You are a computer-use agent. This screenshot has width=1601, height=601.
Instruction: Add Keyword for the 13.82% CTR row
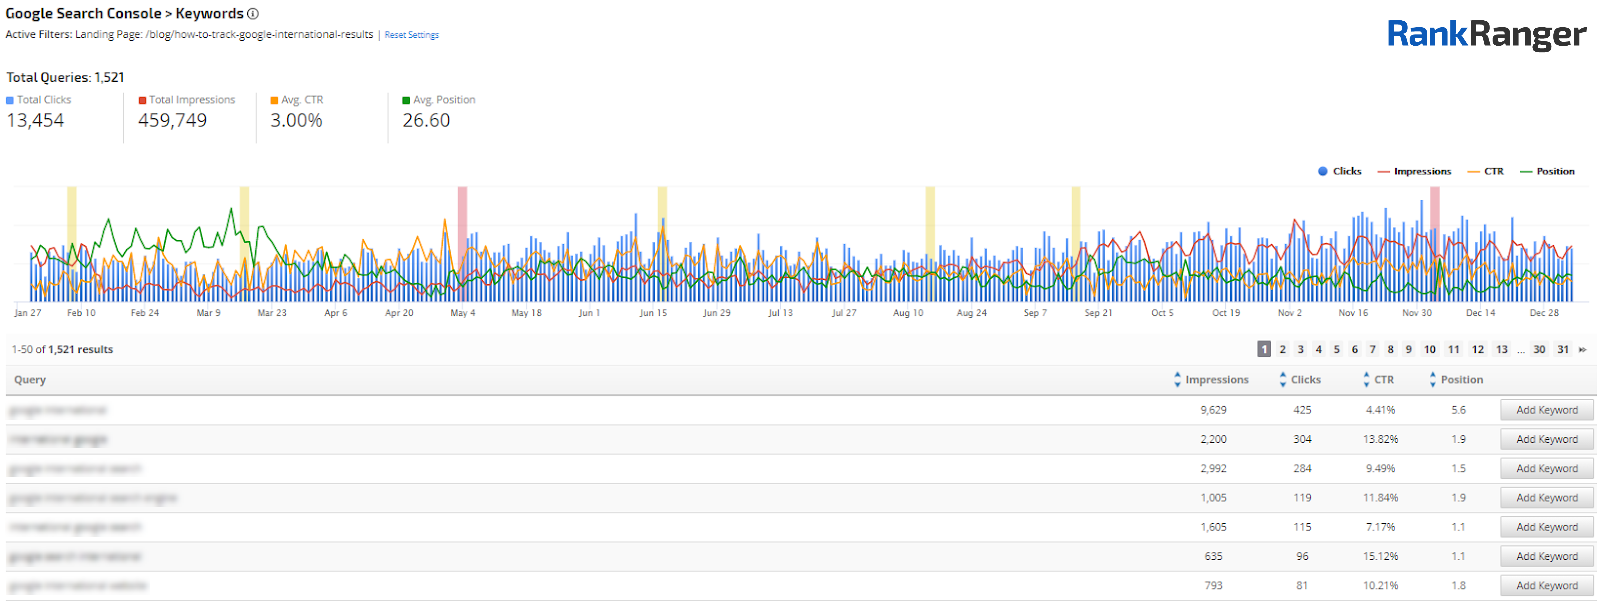point(1546,439)
